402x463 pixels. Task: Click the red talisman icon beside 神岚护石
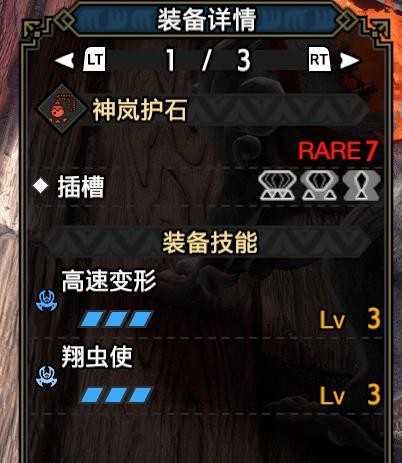coord(61,110)
